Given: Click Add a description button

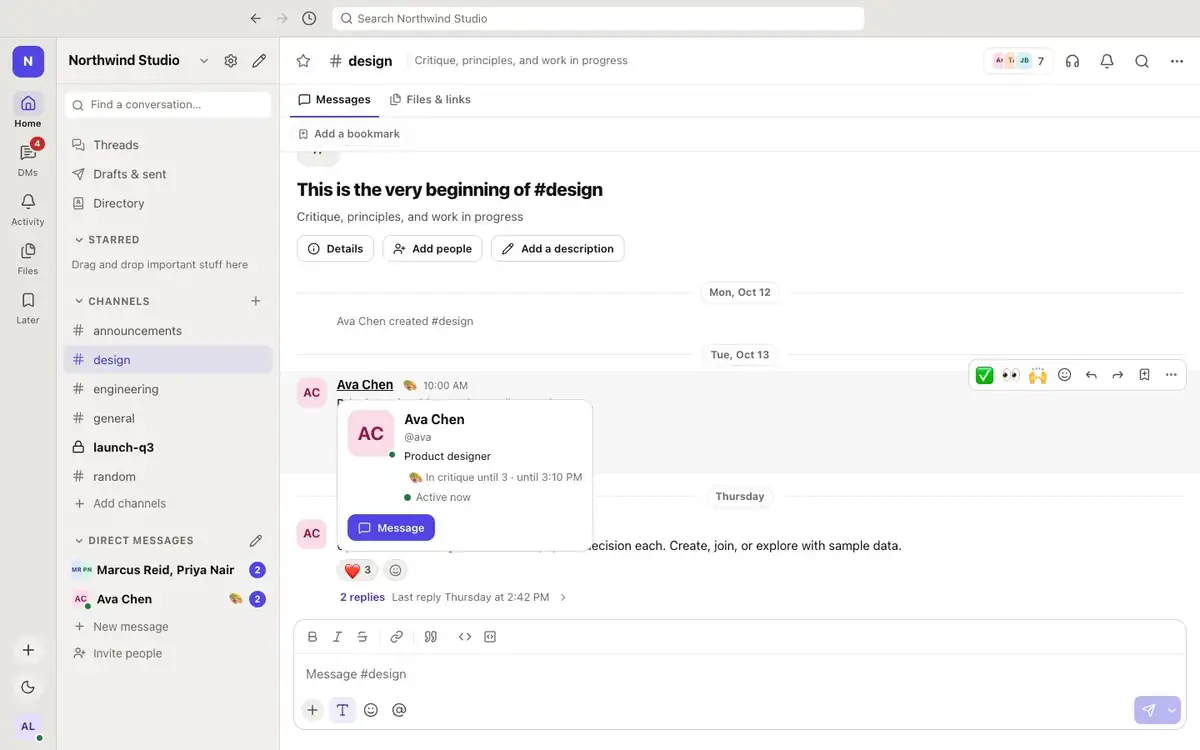Looking at the screenshot, I should coord(557,249).
